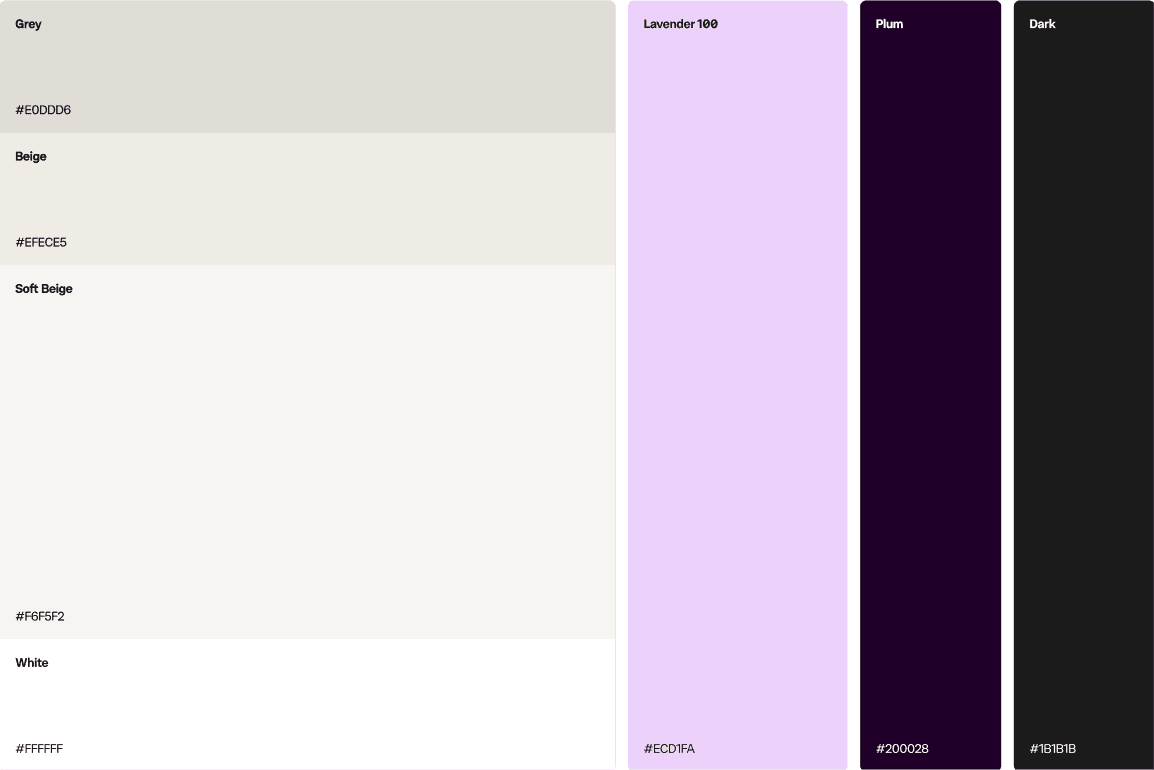Click the hex code #FFFFFF
This screenshot has height=770, width=1154.
point(39,749)
